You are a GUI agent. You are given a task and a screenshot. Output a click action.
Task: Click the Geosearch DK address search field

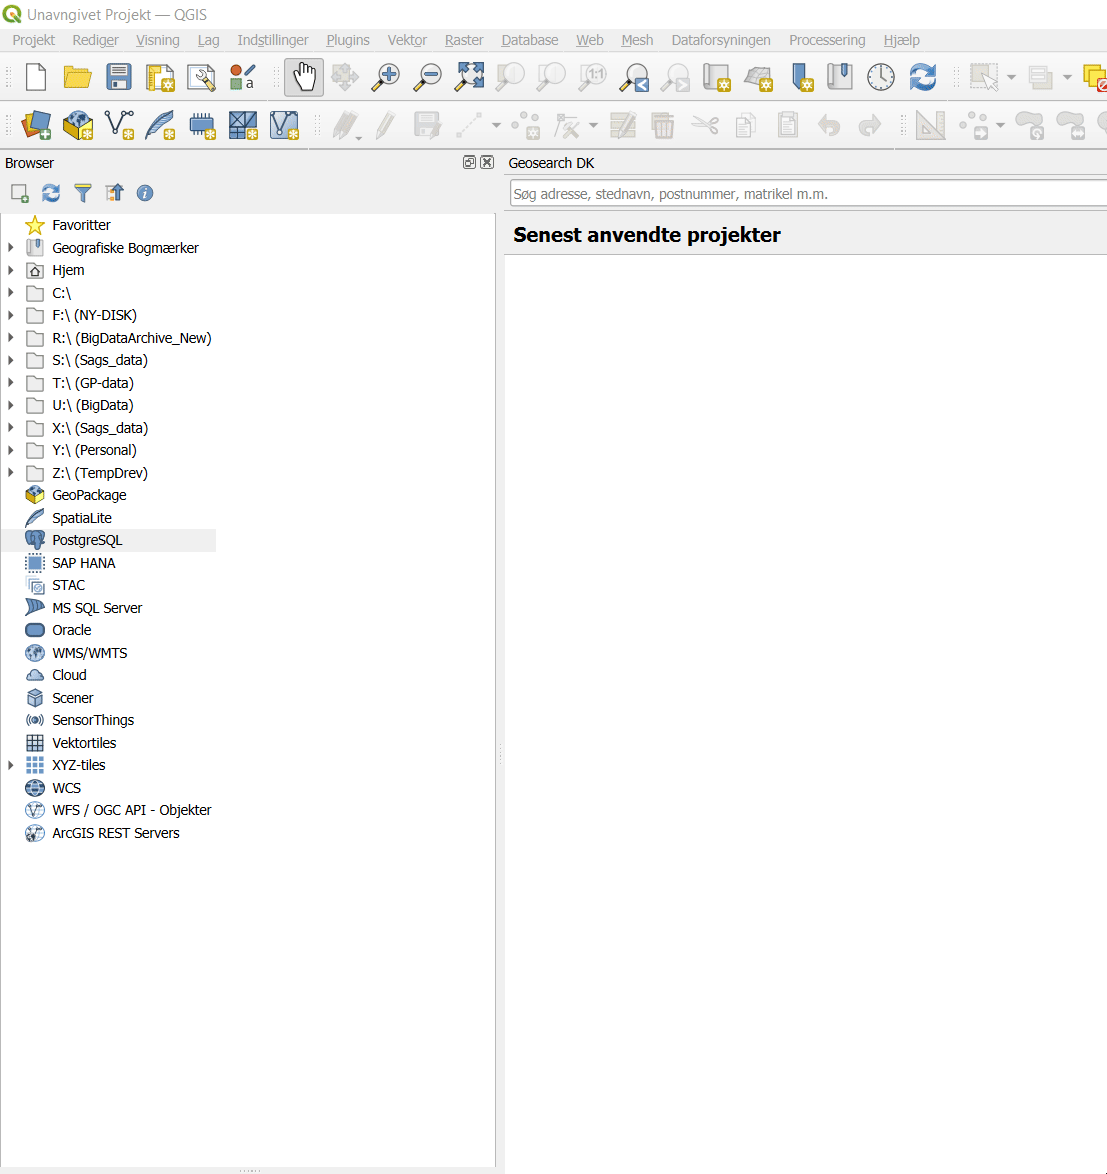(x=808, y=194)
